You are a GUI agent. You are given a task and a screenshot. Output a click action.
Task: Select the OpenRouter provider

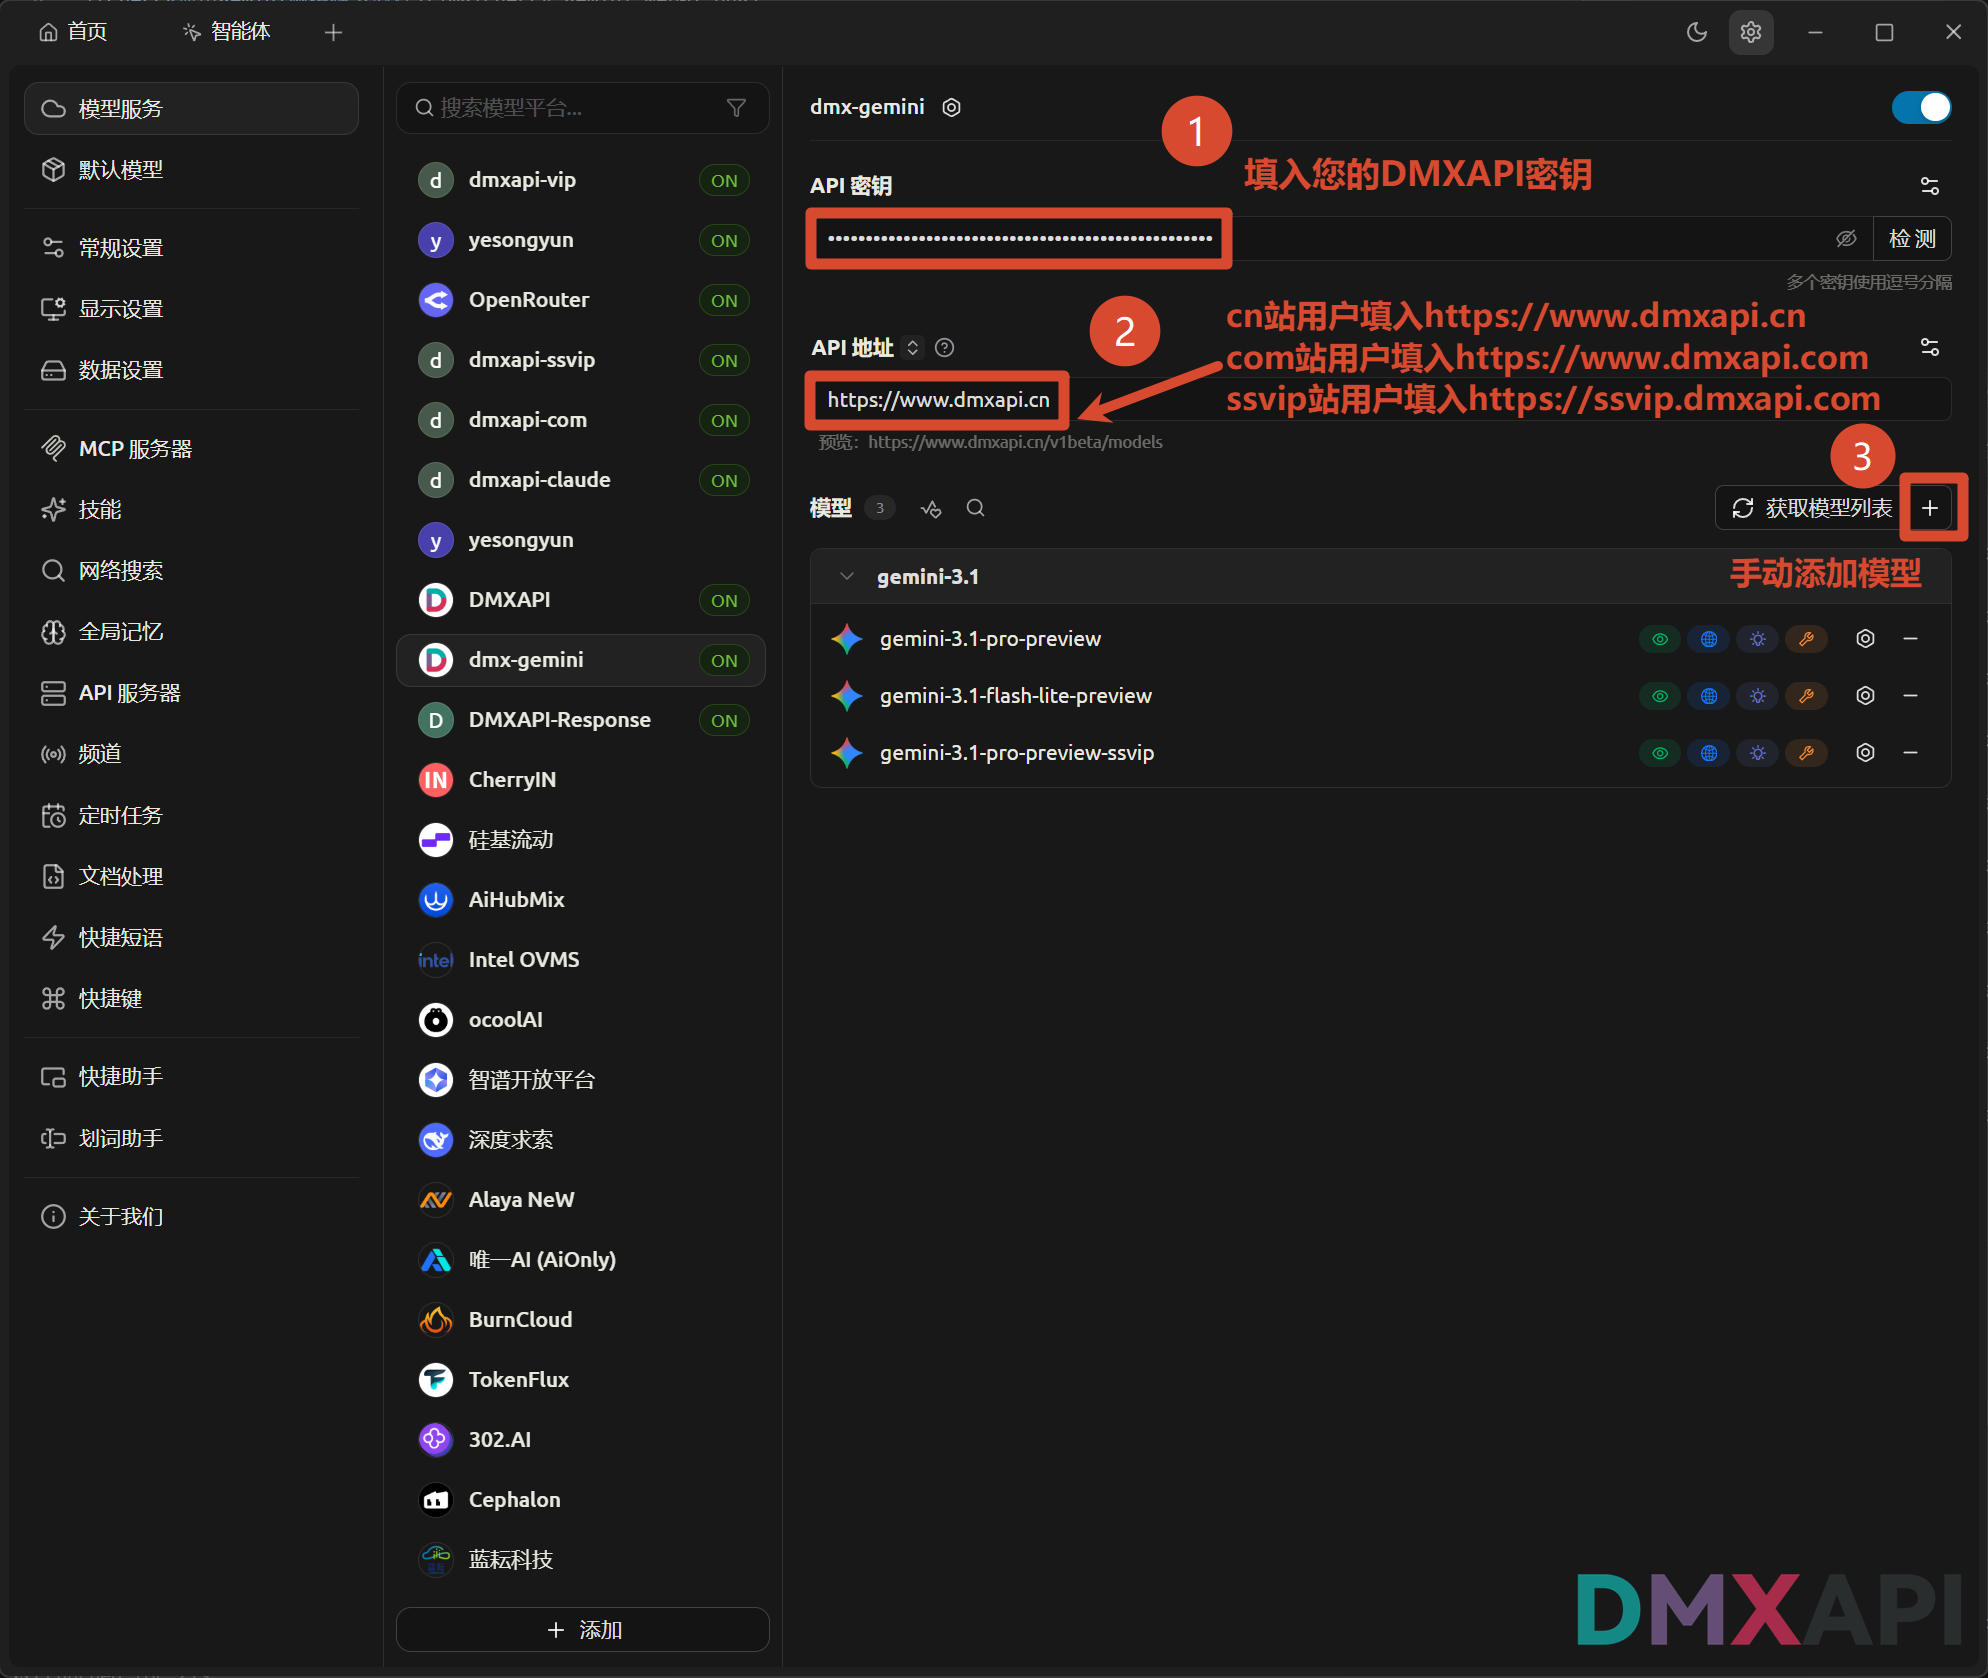pos(581,300)
